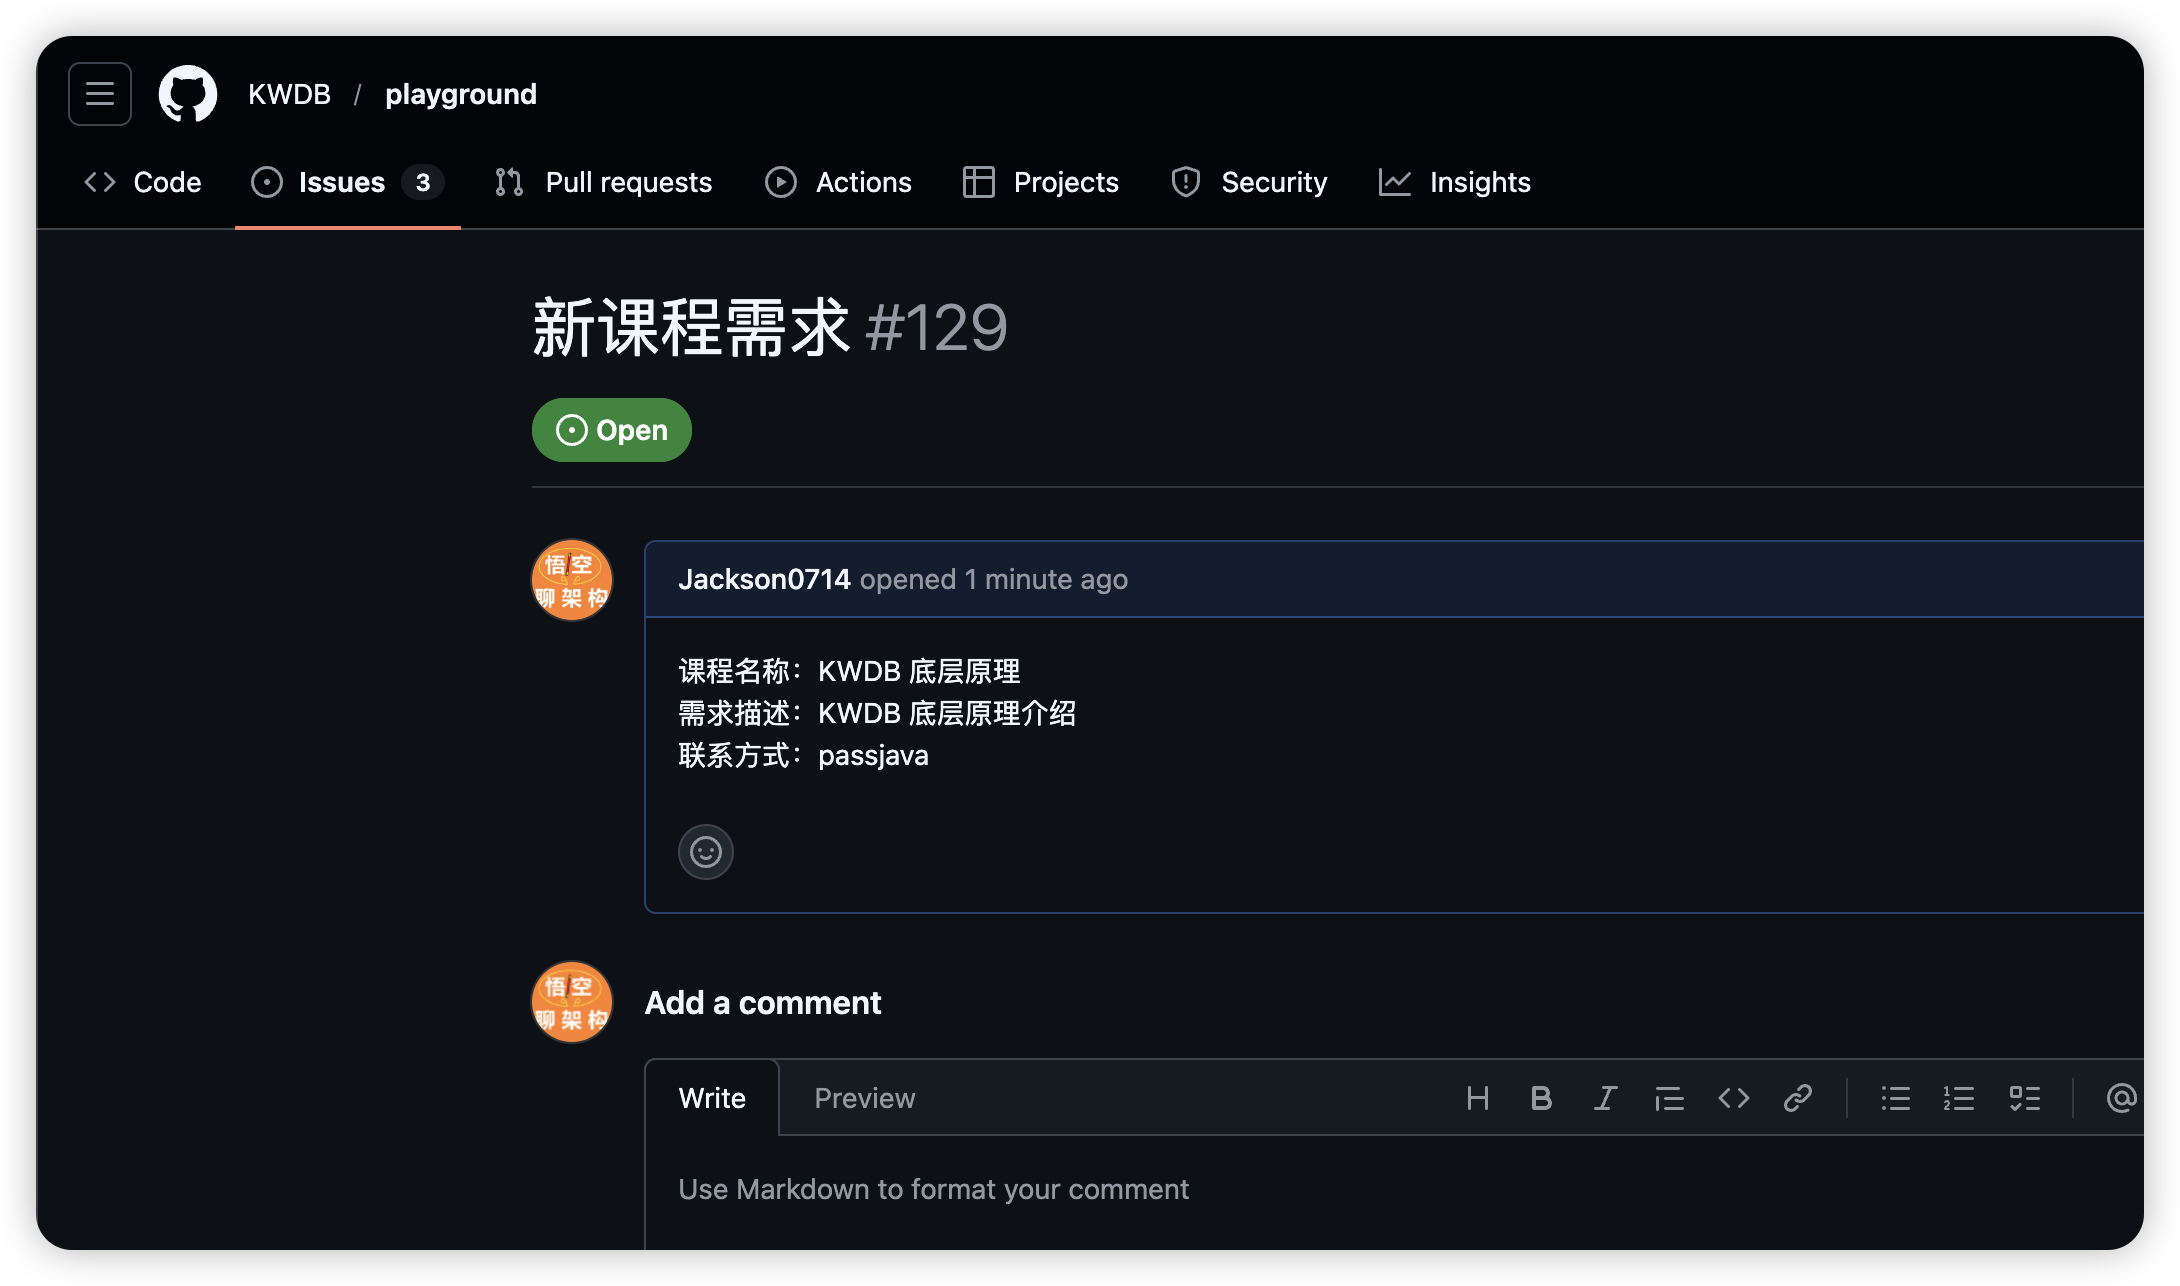Screen dimensions: 2180x1286
Task: Open the KWDB organization link
Action: [x=289, y=94]
